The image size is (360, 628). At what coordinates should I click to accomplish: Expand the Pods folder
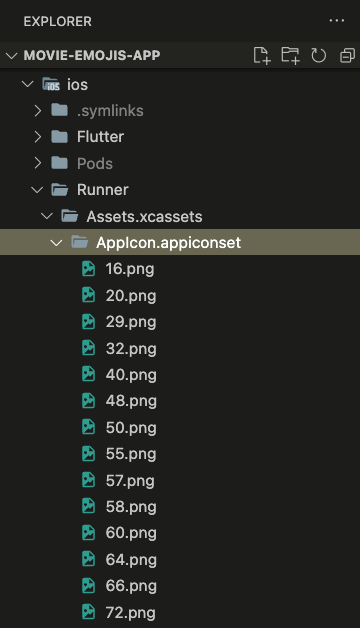(x=38, y=163)
